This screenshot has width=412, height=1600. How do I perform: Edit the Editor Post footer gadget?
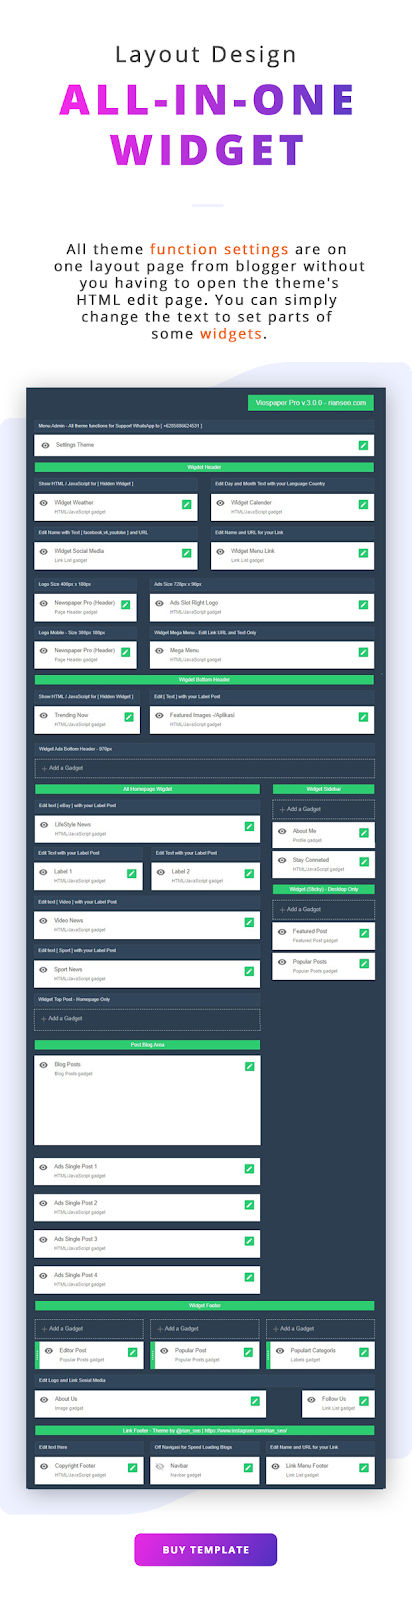(133, 1352)
